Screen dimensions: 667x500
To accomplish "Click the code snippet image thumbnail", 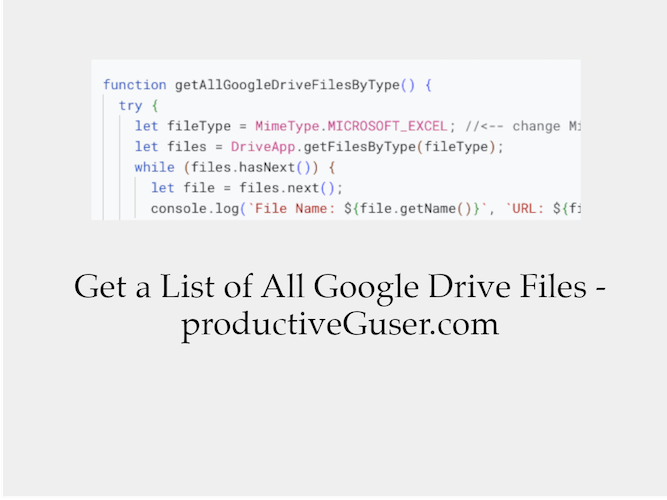I will pos(336,140).
